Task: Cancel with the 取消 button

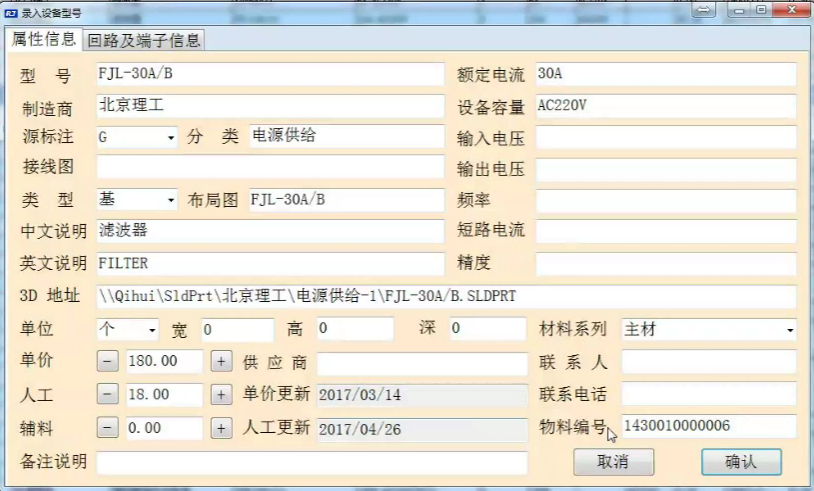Action: (614, 462)
